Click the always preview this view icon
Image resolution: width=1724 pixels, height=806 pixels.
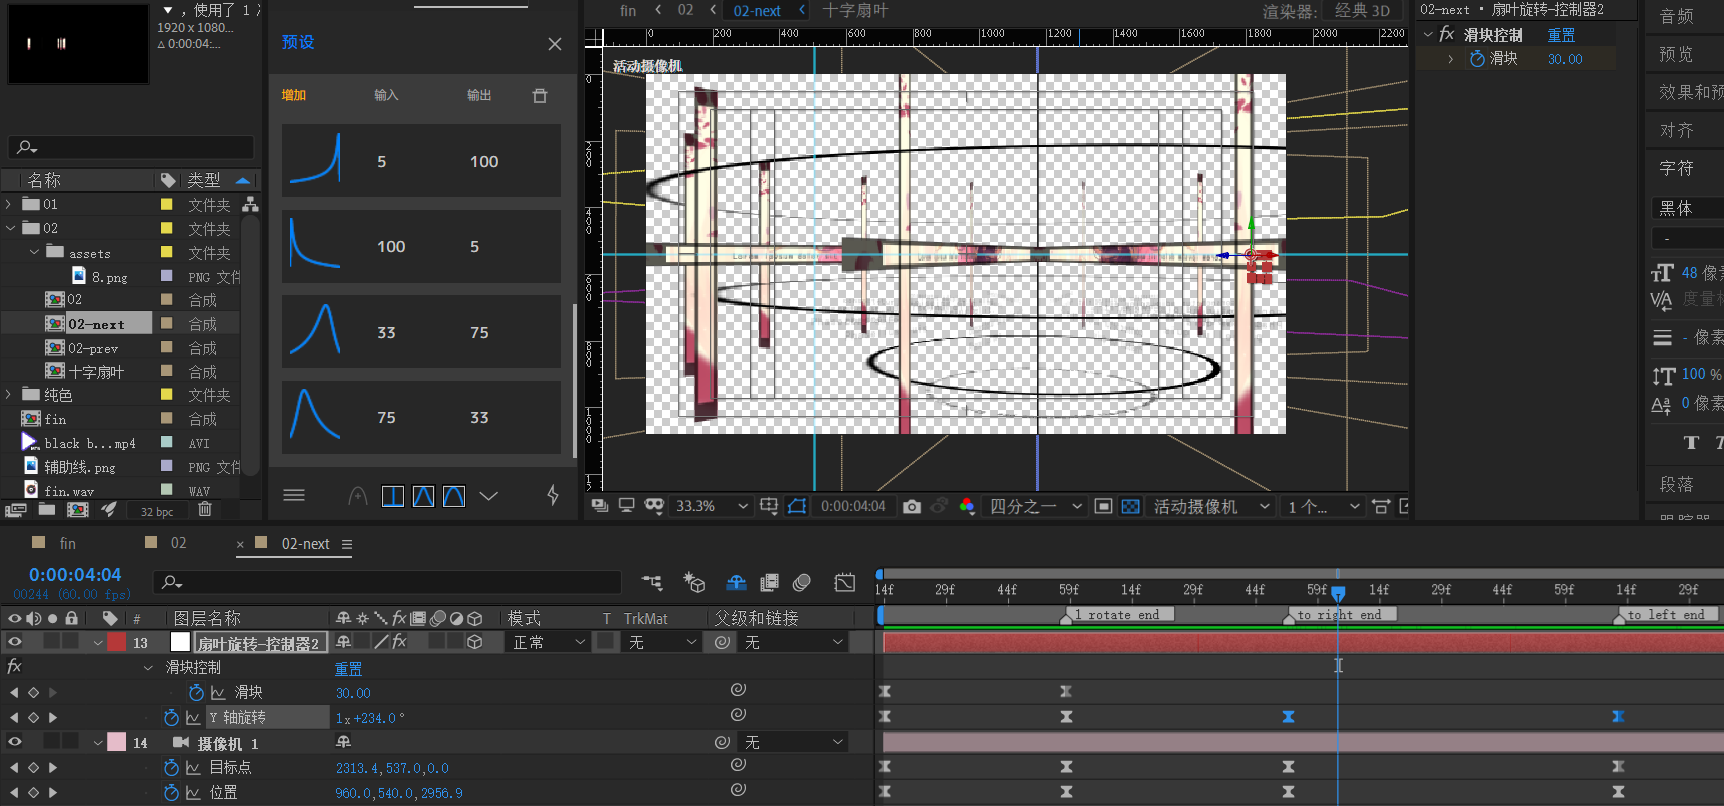pos(599,506)
